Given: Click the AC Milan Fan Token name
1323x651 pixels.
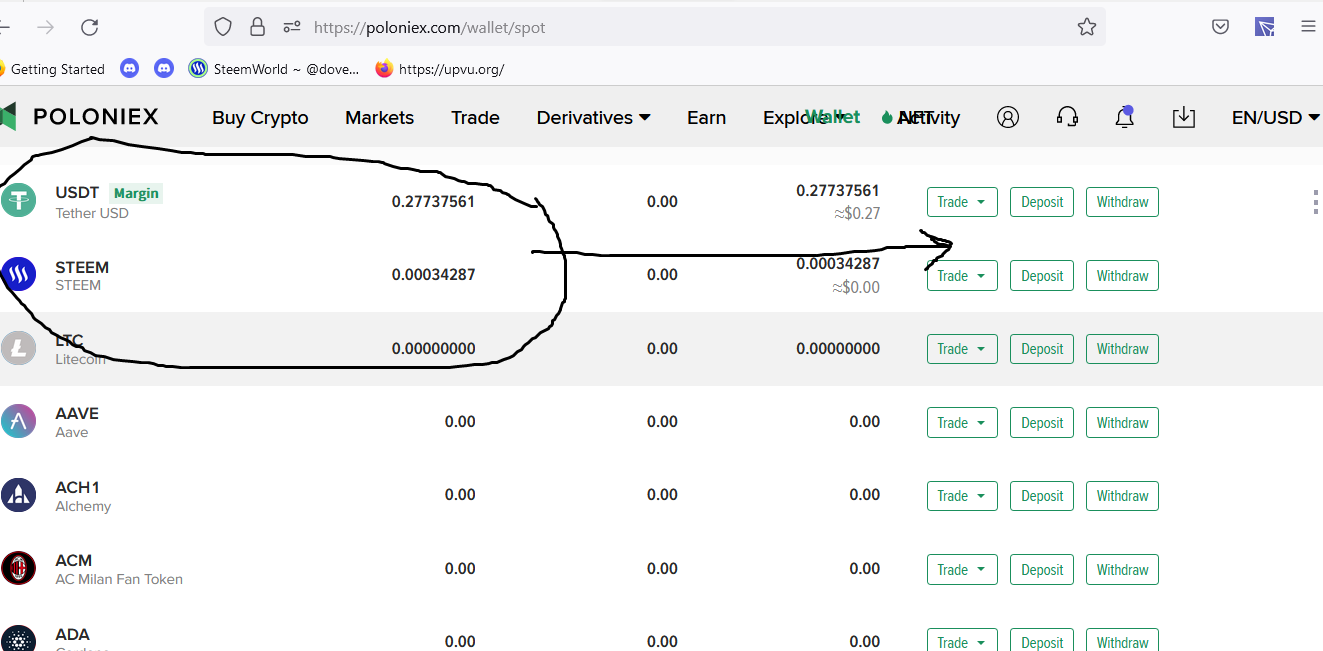Looking at the screenshot, I should (119, 579).
